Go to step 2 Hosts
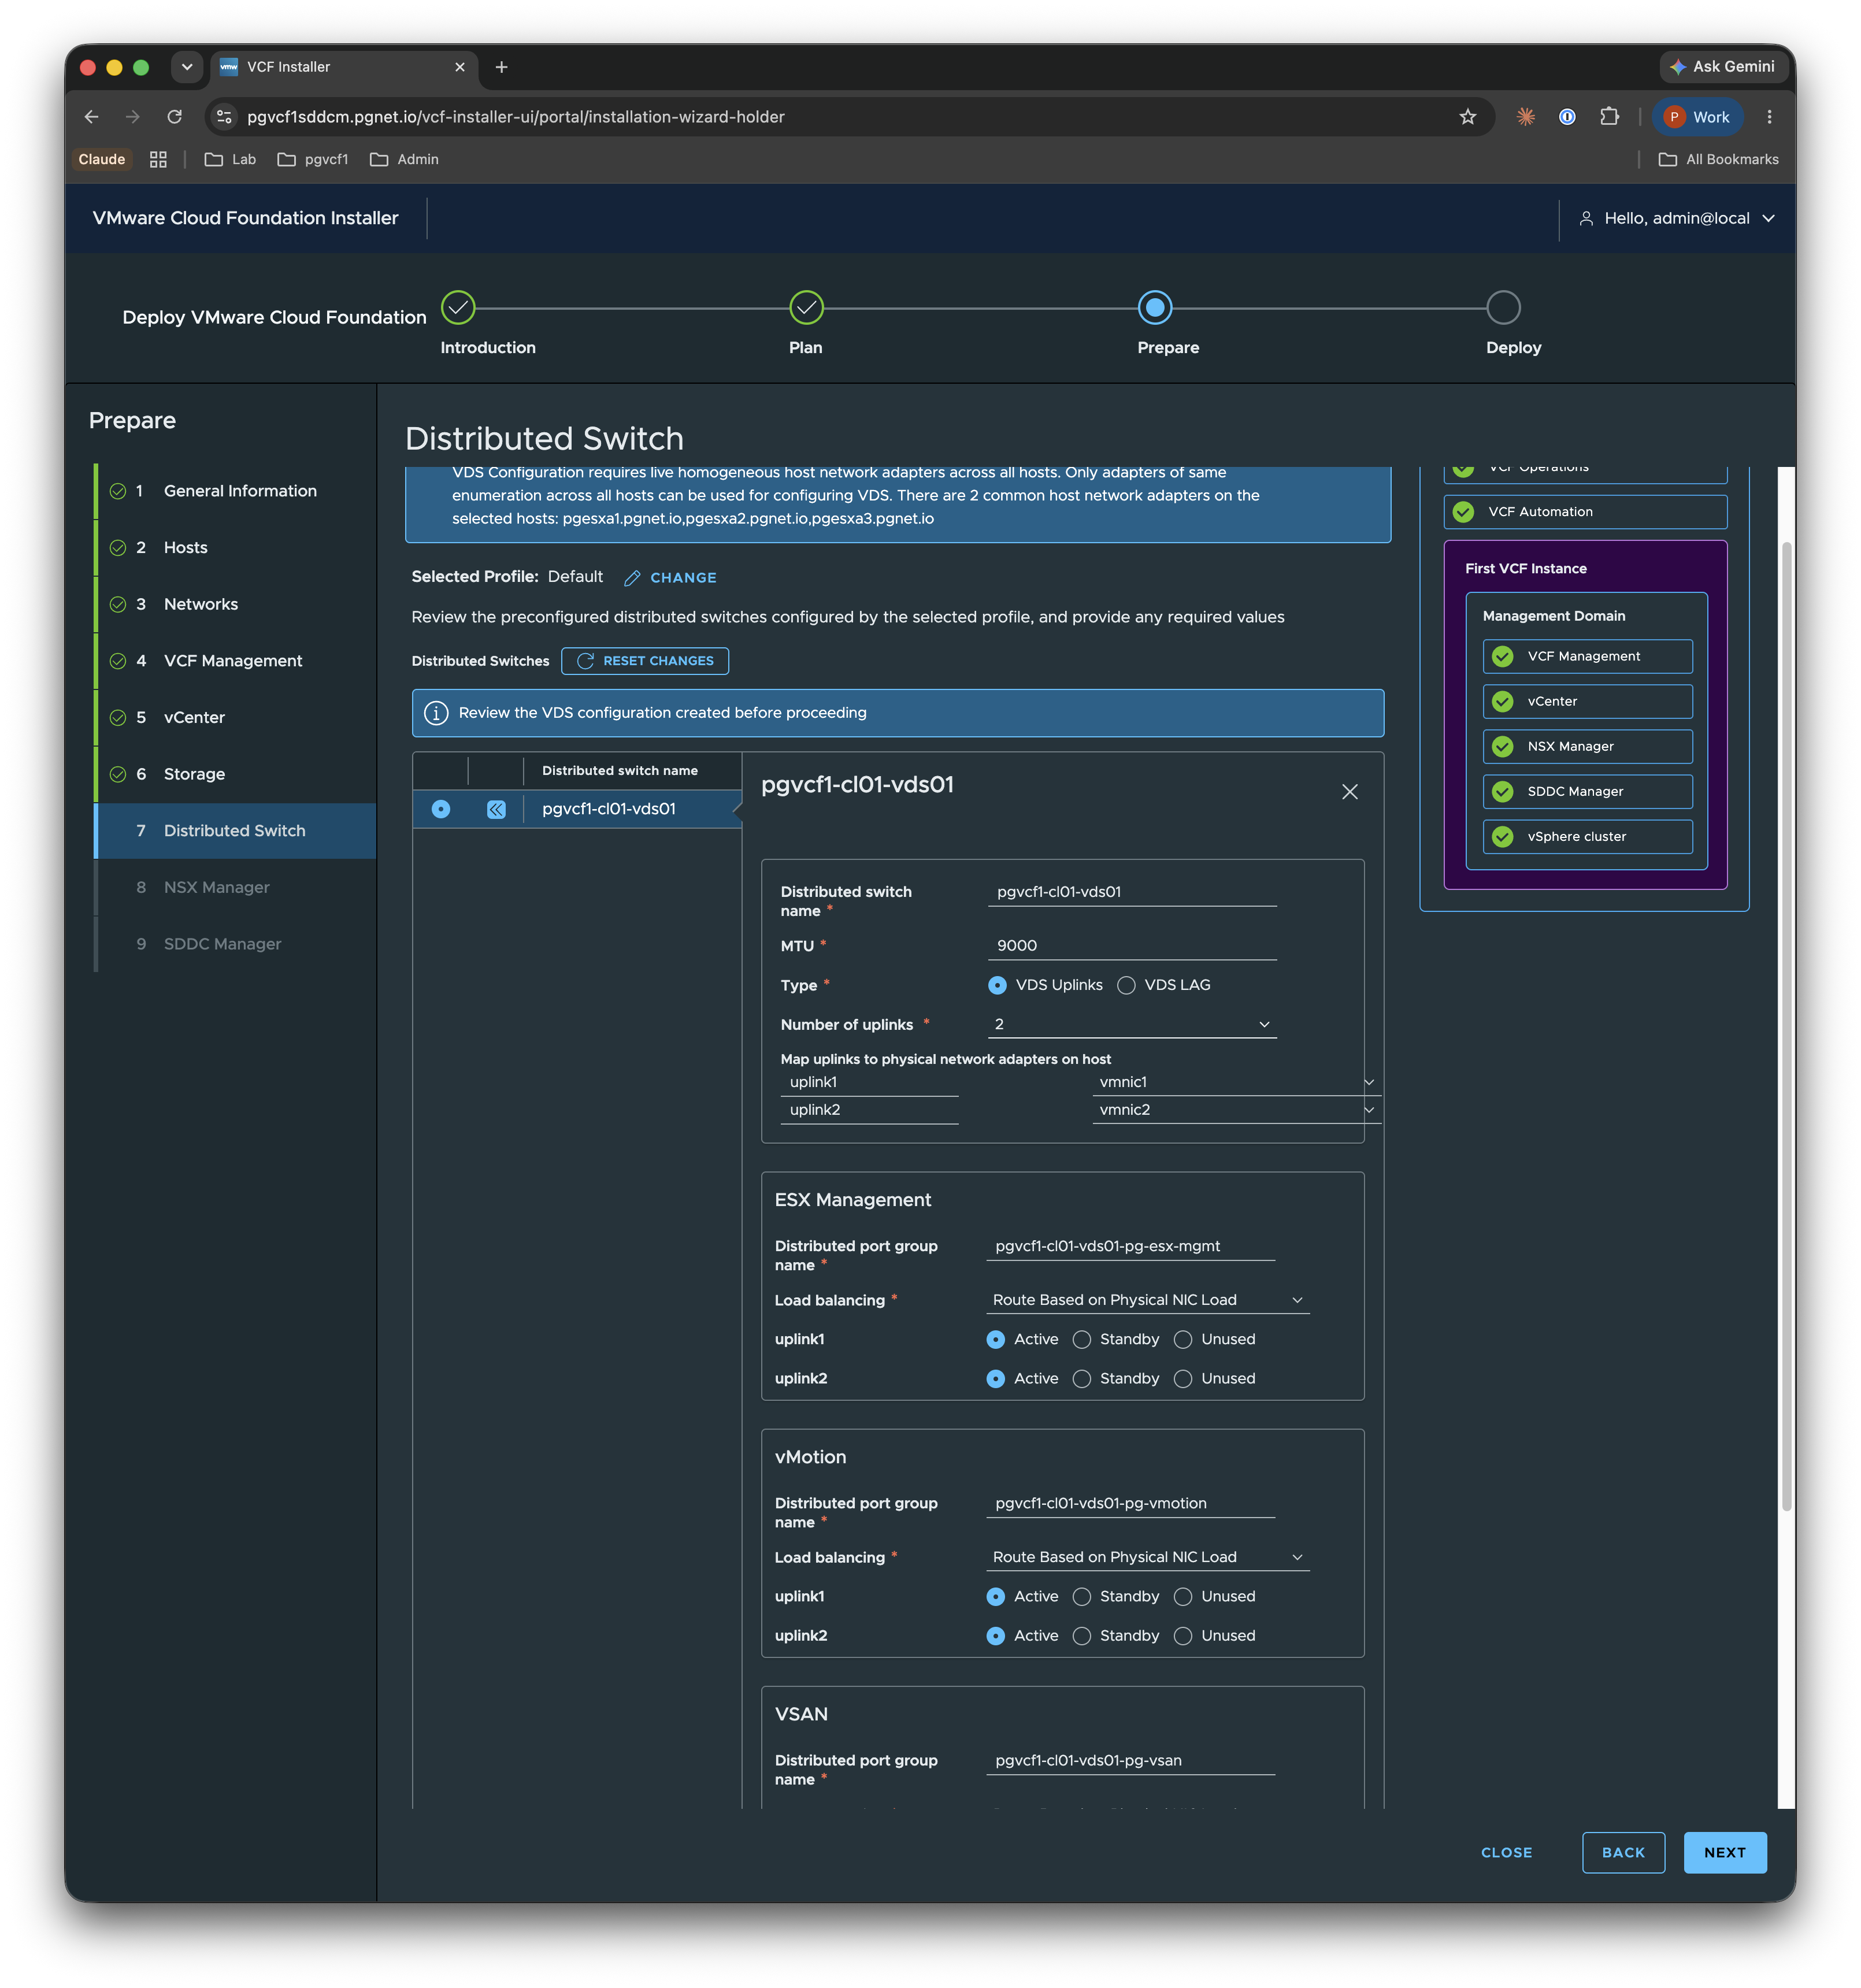Screen dimensions: 1861x1988 (x=235, y=548)
